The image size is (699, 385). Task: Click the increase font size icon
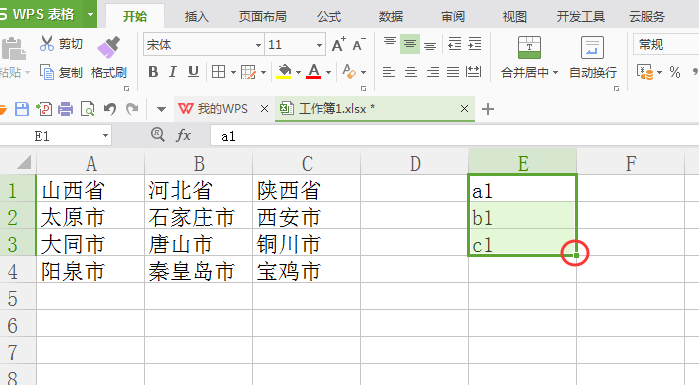coord(338,45)
